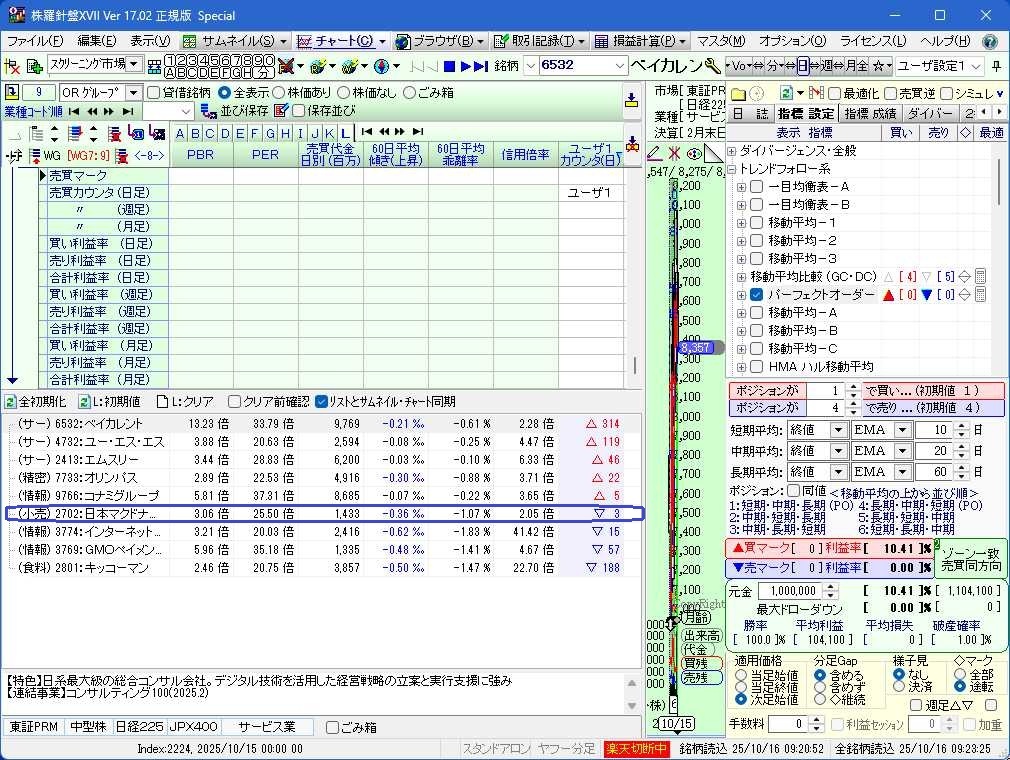Uncheck the パーフェクトオーダー indicator checkbox

[757, 295]
